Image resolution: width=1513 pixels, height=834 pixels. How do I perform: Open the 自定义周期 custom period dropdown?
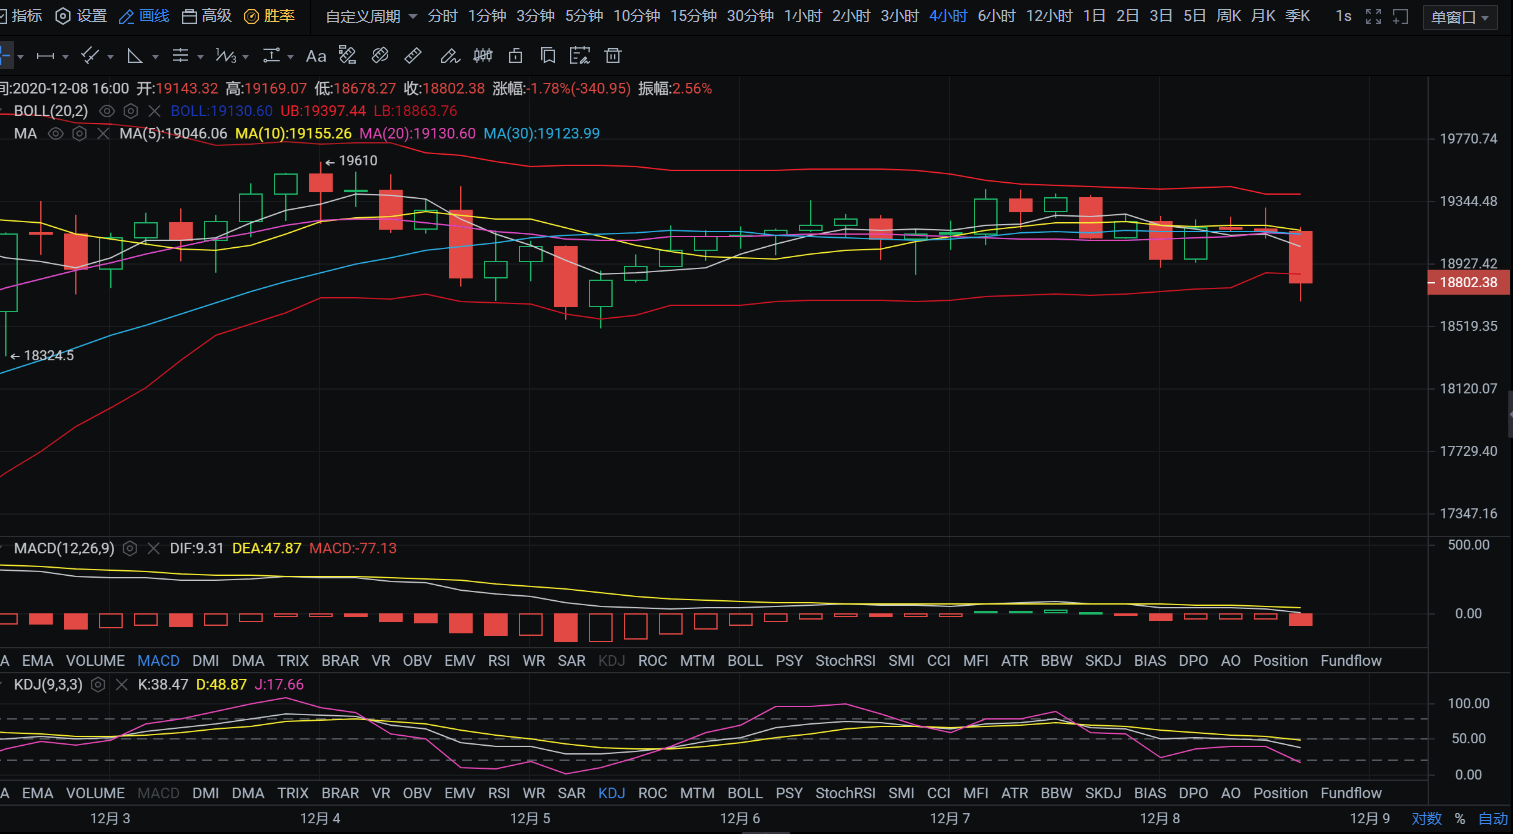pyautogui.click(x=371, y=17)
